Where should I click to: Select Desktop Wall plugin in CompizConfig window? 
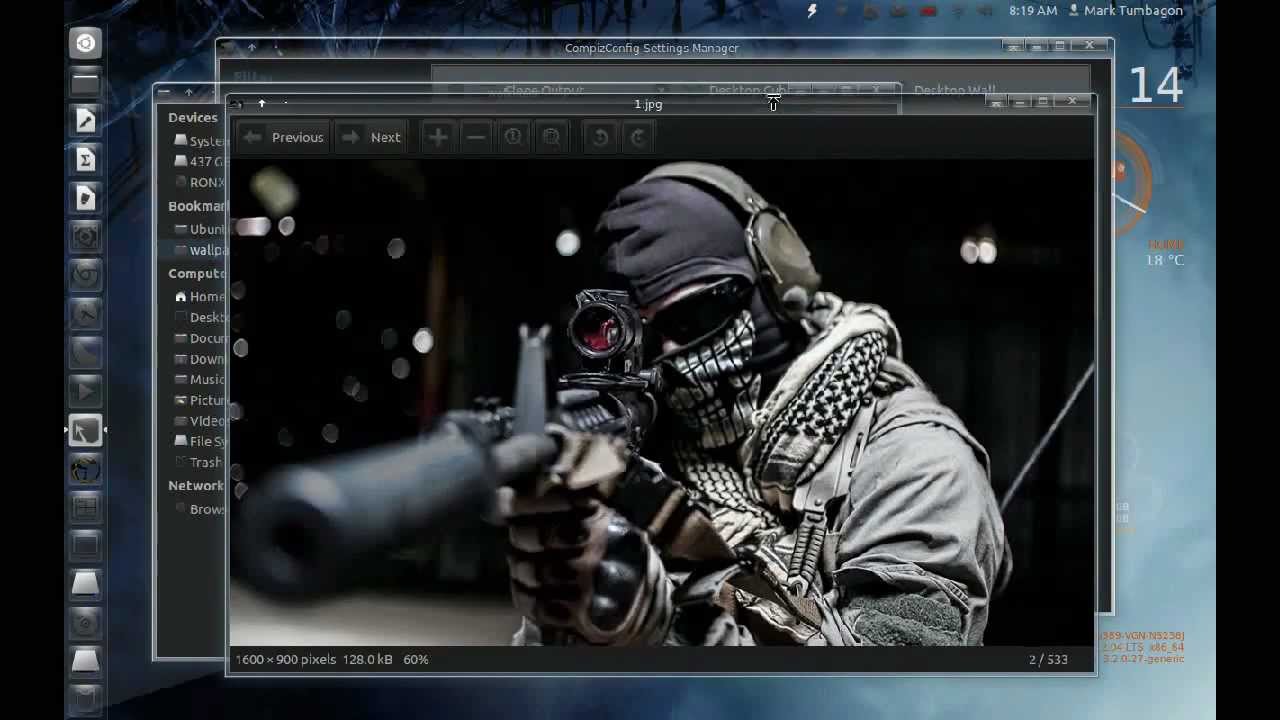click(955, 90)
